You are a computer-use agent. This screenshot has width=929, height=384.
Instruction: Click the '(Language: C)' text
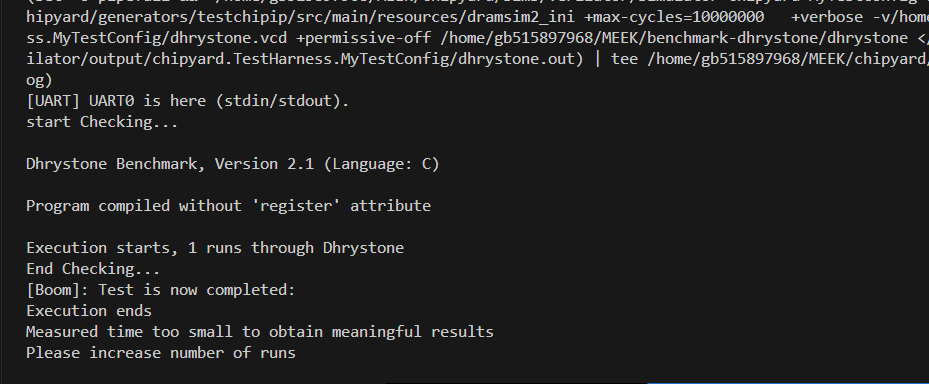pyautogui.click(x=382, y=164)
